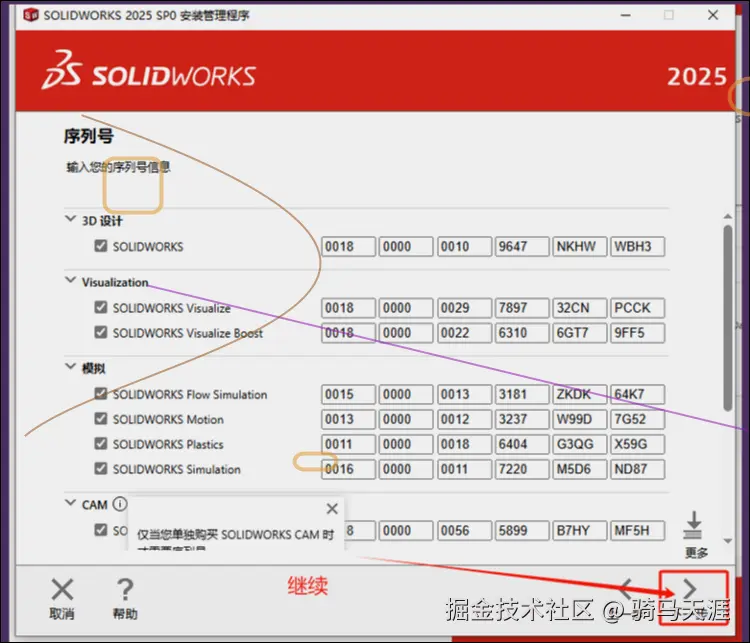Click Plastics serial field 6404

522,444
